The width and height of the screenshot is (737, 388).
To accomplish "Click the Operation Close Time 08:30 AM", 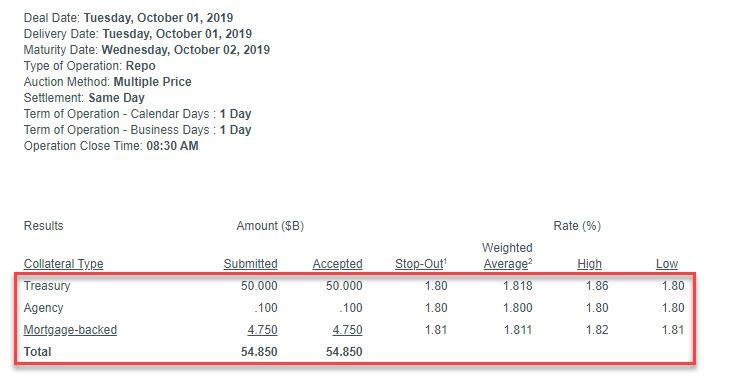I will coord(172,146).
